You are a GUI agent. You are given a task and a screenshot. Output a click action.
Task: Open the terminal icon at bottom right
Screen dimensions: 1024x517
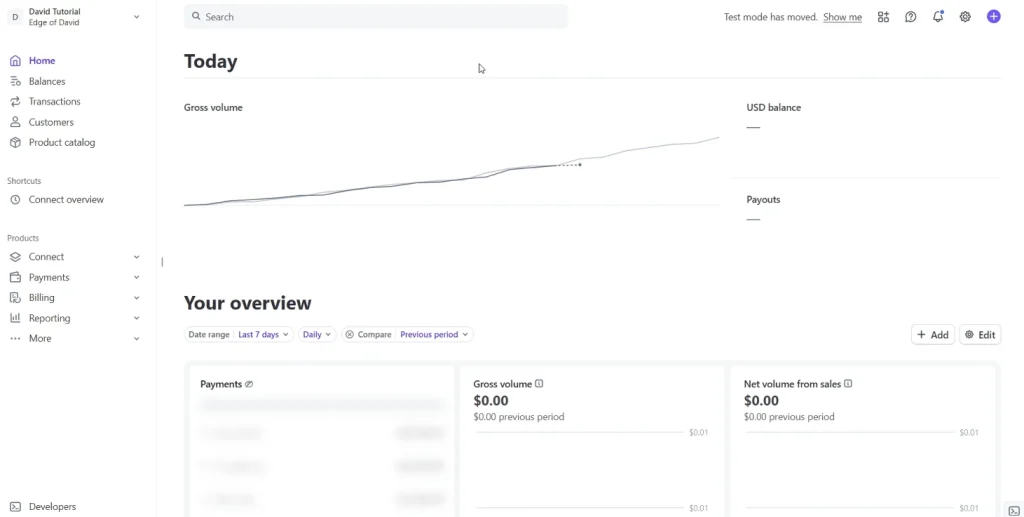pyautogui.click(x=1014, y=510)
